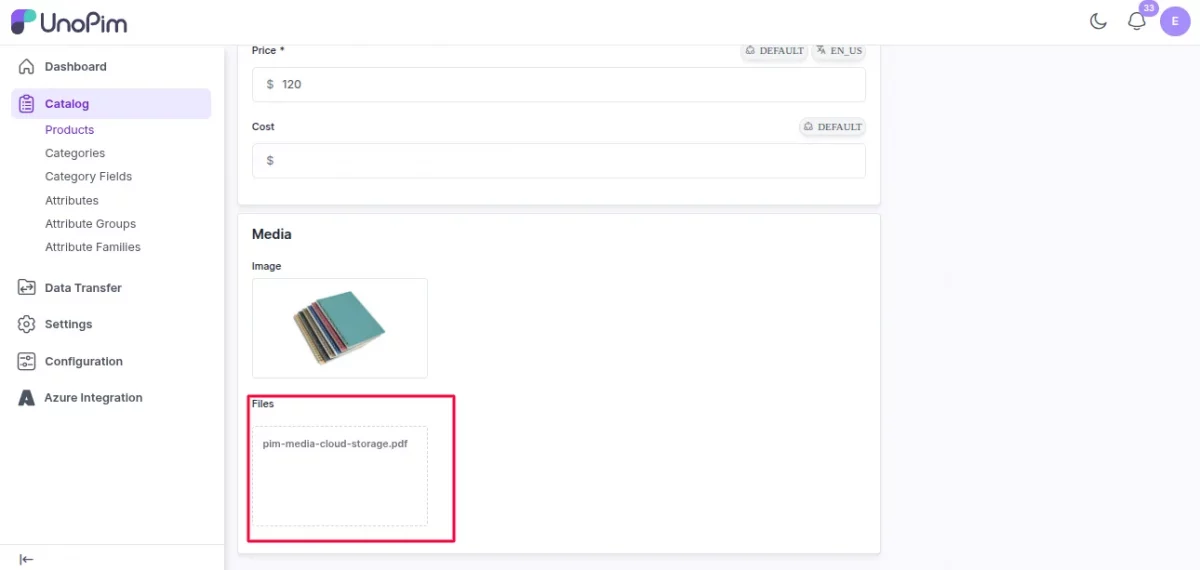Open the Settings gear icon
Screen dimensions: 1200x570
click(27, 324)
